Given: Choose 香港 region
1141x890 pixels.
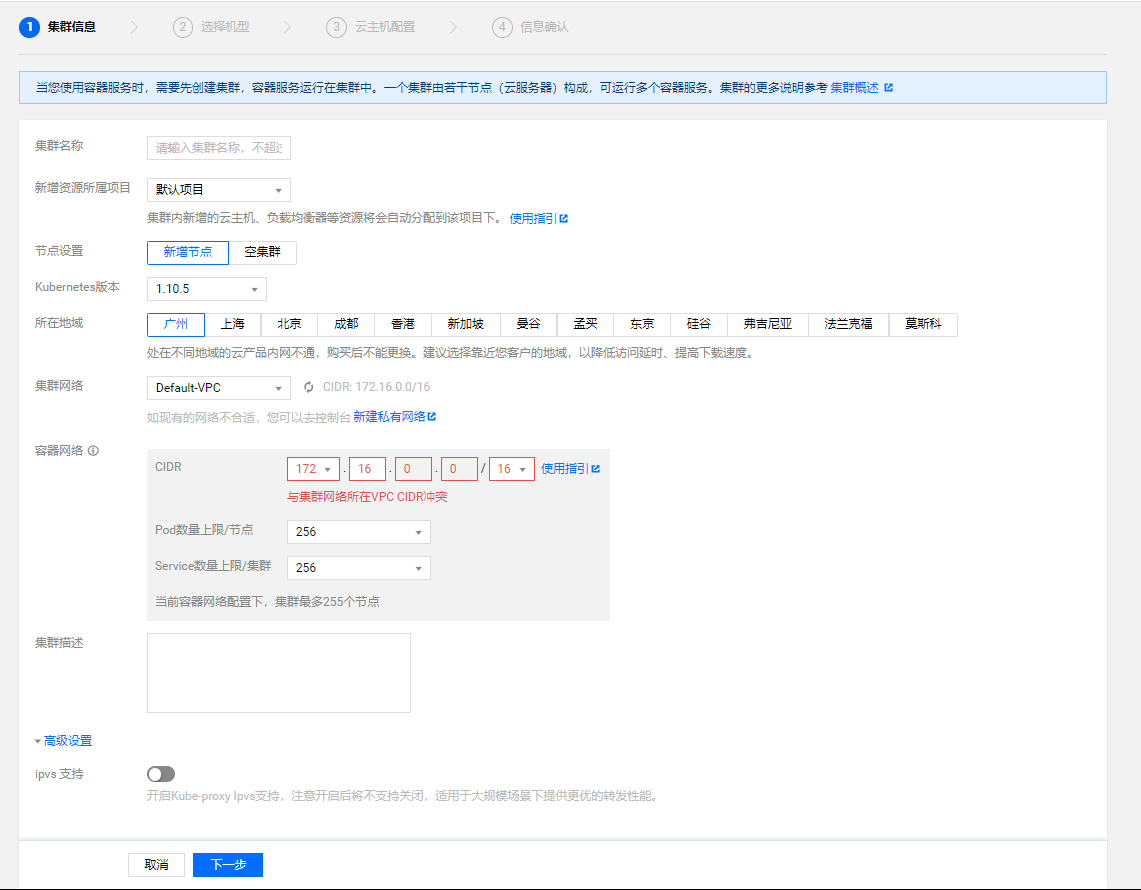Looking at the screenshot, I should (x=403, y=324).
